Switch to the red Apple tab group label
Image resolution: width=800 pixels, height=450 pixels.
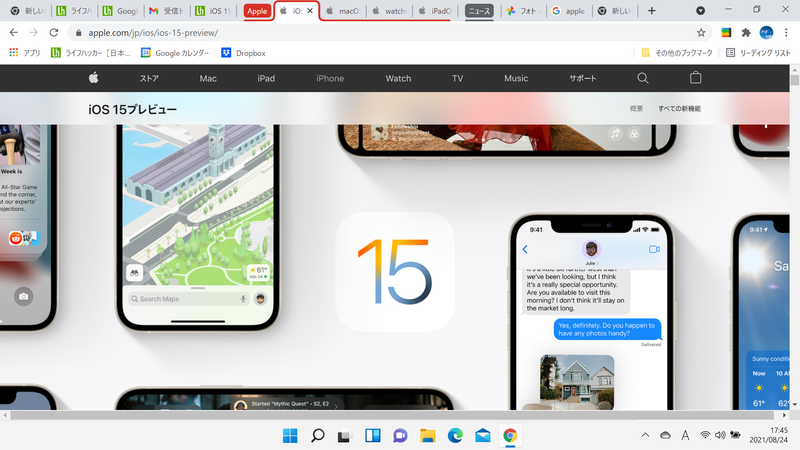(257, 11)
